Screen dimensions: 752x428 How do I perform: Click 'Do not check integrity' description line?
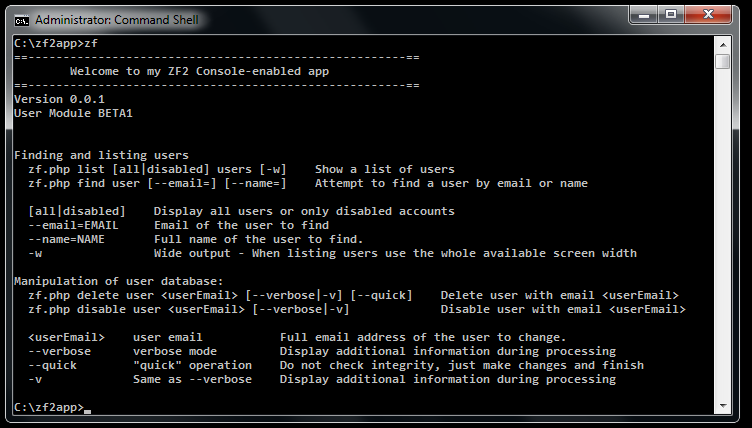click(462, 366)
